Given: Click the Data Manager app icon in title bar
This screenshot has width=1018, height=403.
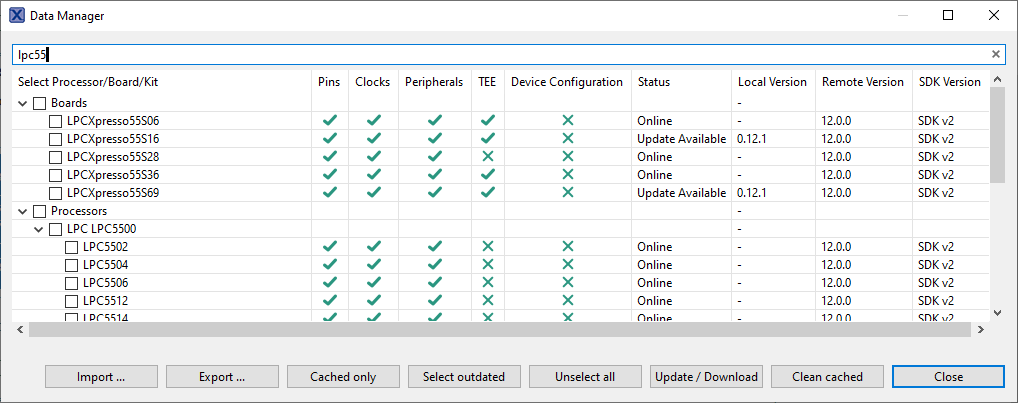Looking at the screenshot, I should pyautogui.click(x=17, y=16).
